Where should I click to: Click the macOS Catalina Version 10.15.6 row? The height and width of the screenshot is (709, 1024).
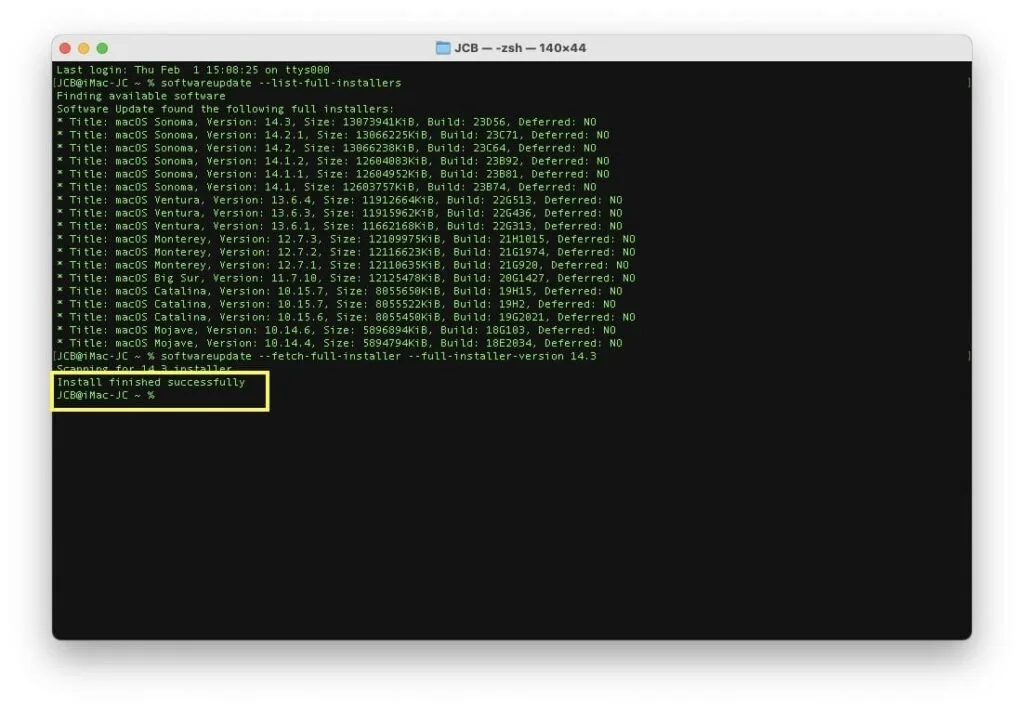click(x=346, y=318)
